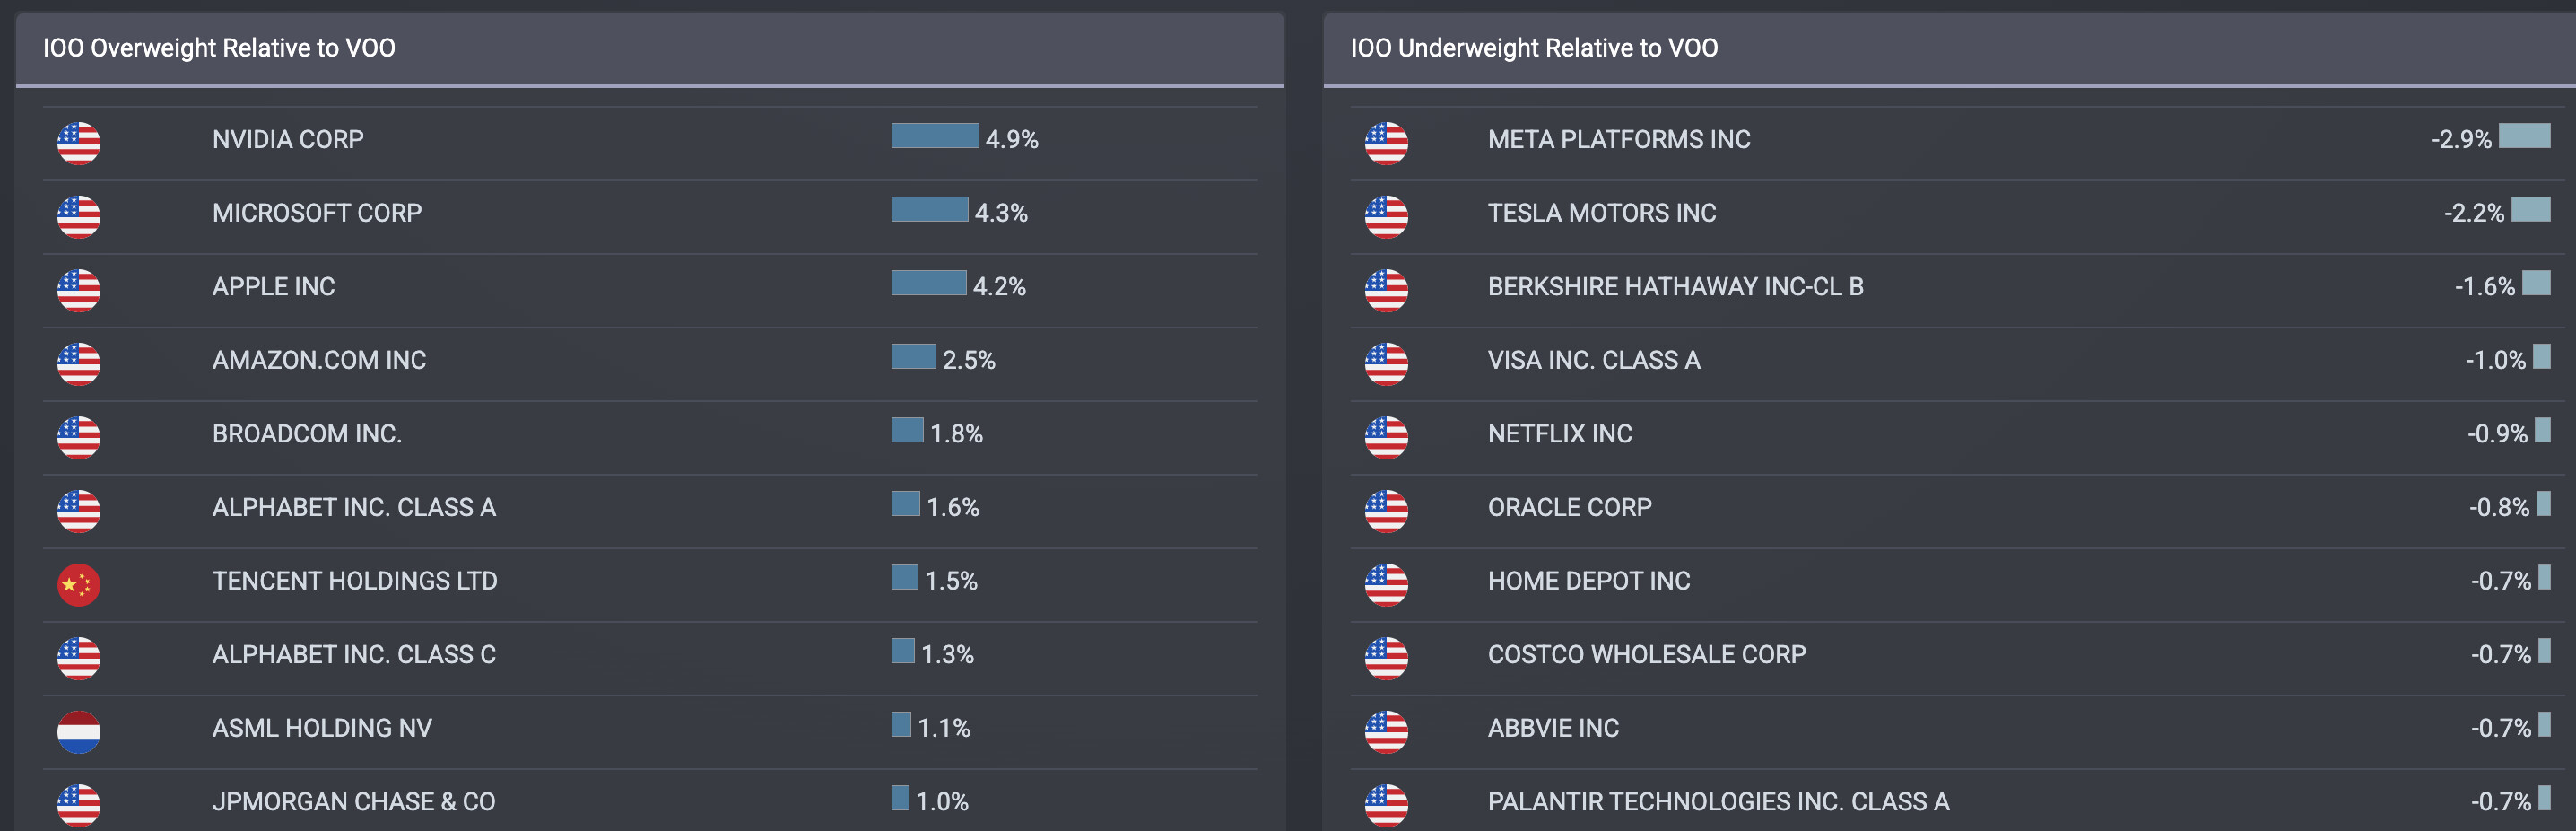Viewport: 2576px width, 831px height.
Task: Click the Meta Platforms -2.9% underweight bar
Action: coord(2524,136)
